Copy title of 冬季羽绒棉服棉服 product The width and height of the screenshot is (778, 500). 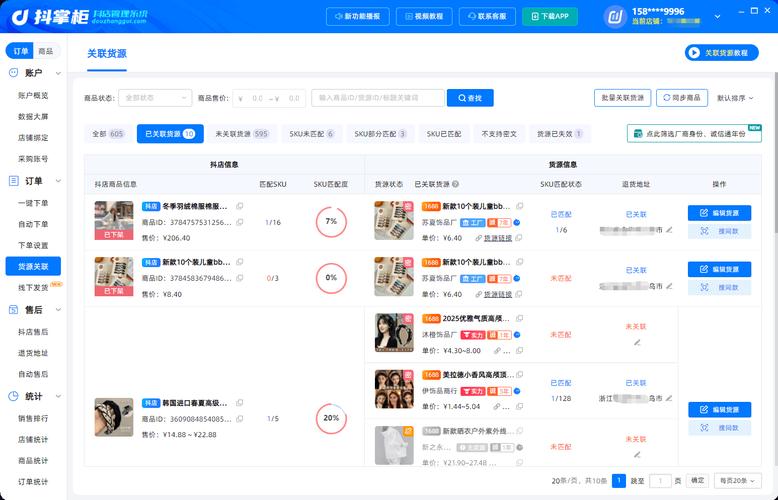pyautogui.click(x=240, y=206)
